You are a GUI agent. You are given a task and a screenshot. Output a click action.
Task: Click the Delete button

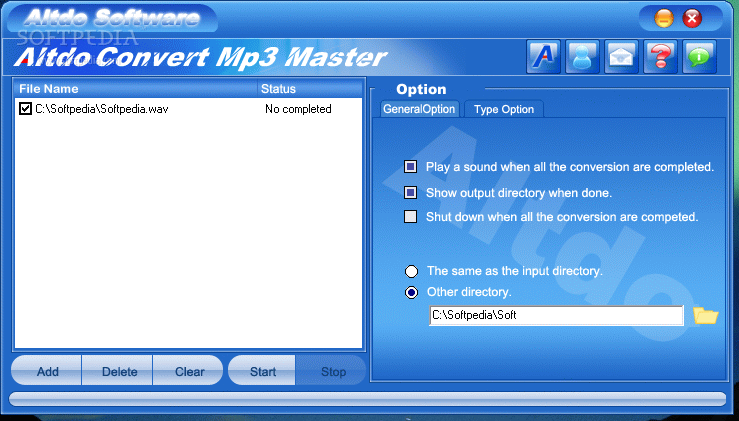click(117, 371)
